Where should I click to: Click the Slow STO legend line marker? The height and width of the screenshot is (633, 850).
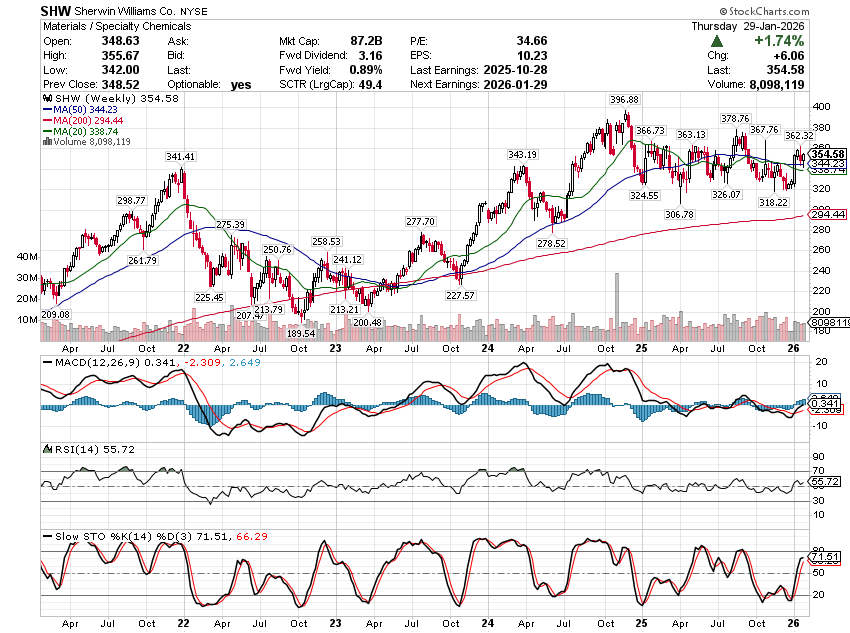tap(46, 536)
